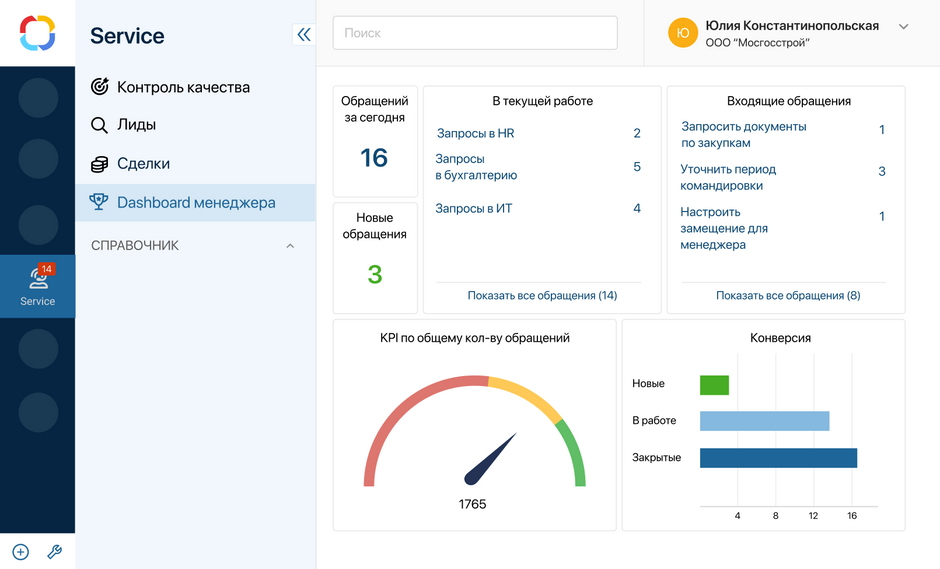Open Уточнить период командировки request

click(728, 177)
